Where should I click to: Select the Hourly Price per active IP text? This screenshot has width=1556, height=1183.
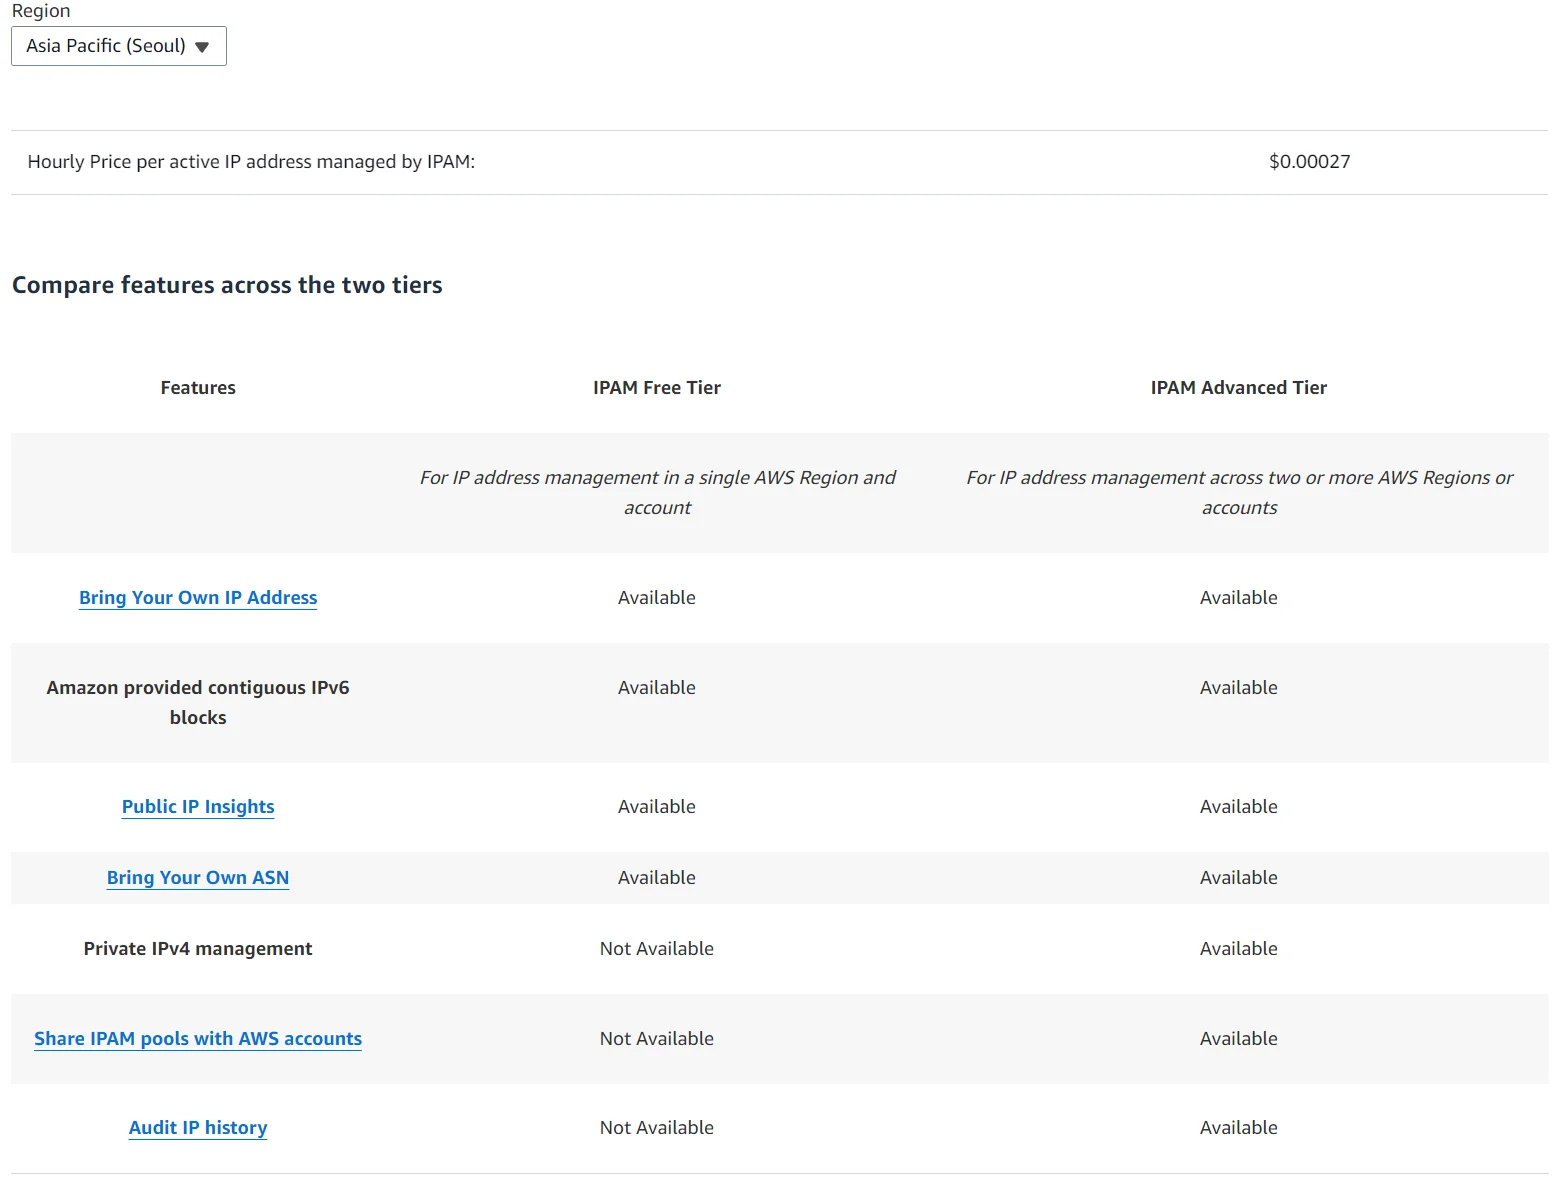[251, 162]
